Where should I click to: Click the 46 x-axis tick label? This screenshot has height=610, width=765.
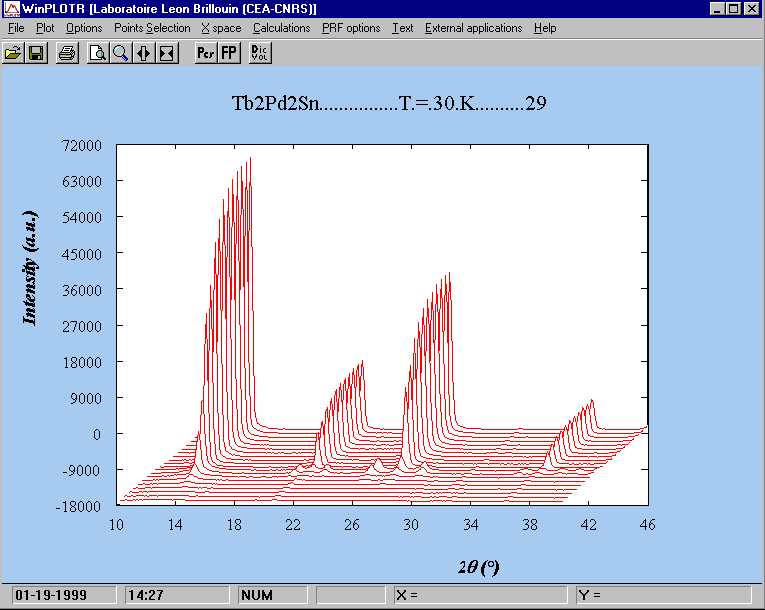point(647,525)
